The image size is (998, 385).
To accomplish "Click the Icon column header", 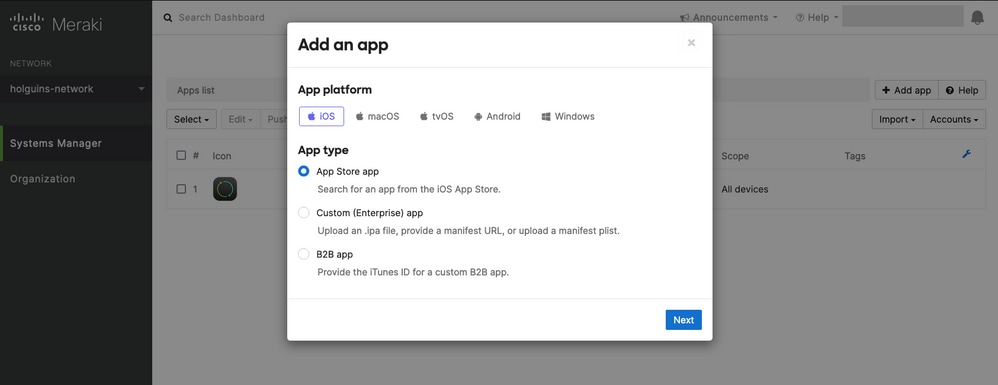I will (222, 156).
